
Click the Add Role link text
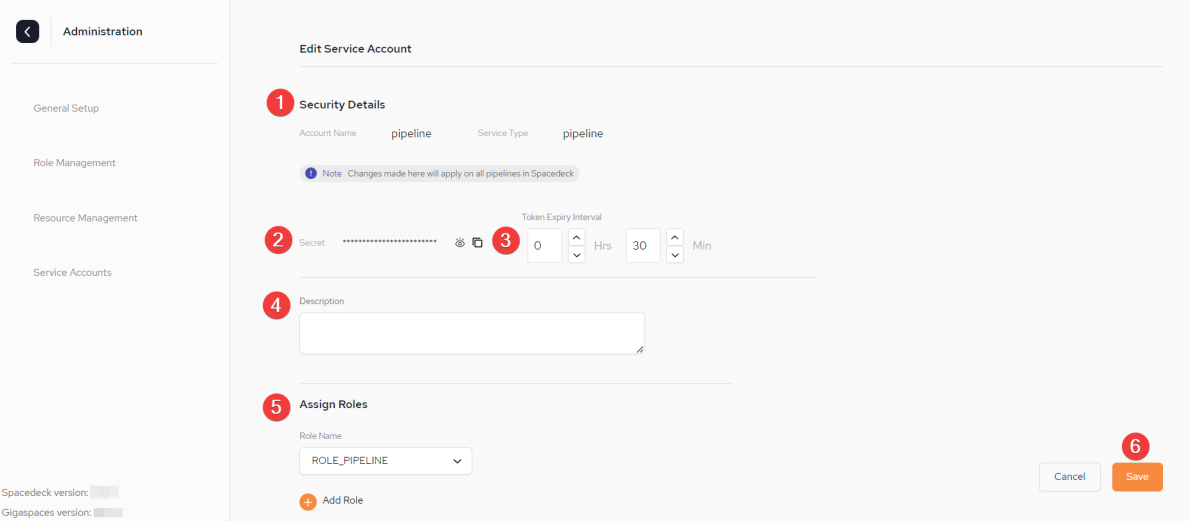[x=343, y=500]
